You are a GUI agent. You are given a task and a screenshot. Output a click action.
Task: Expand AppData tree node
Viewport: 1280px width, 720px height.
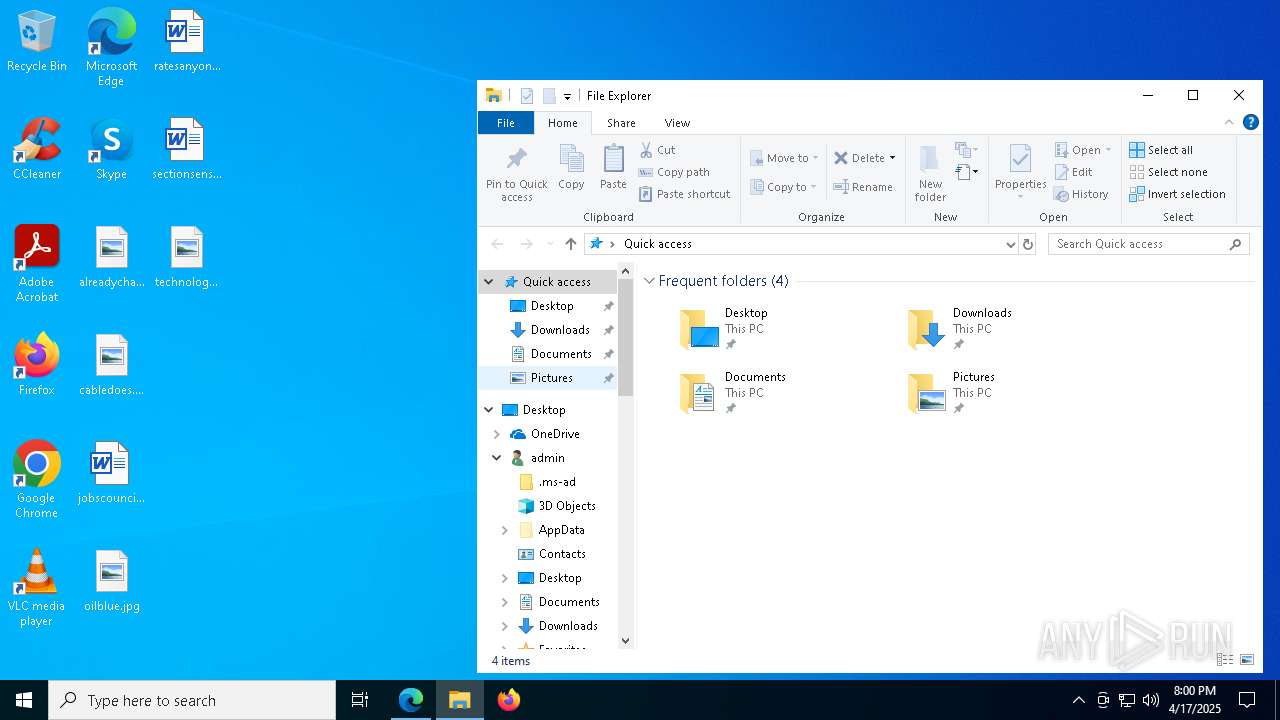(505, 530)
